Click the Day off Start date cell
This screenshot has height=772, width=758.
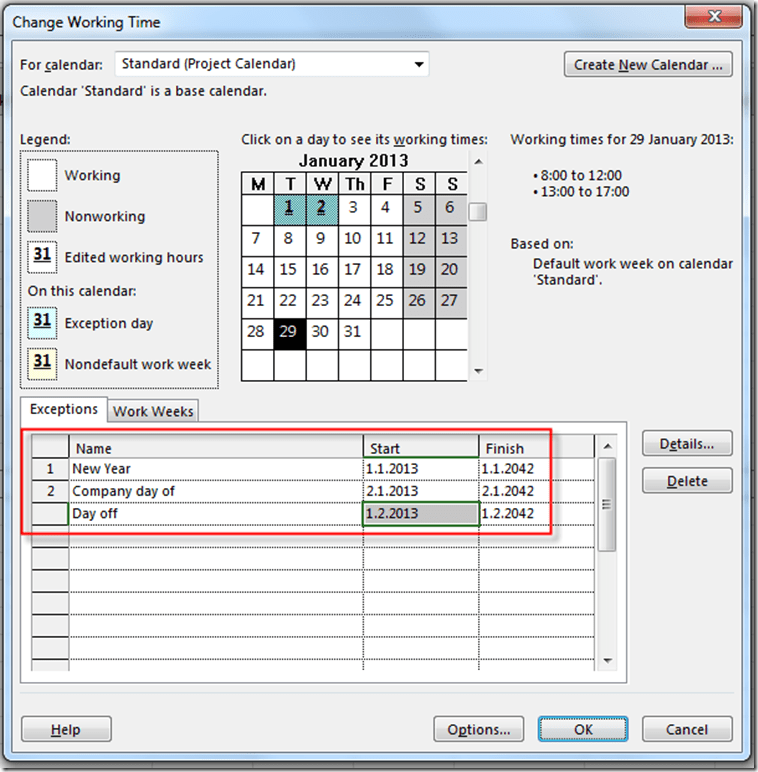coord(420,514)
